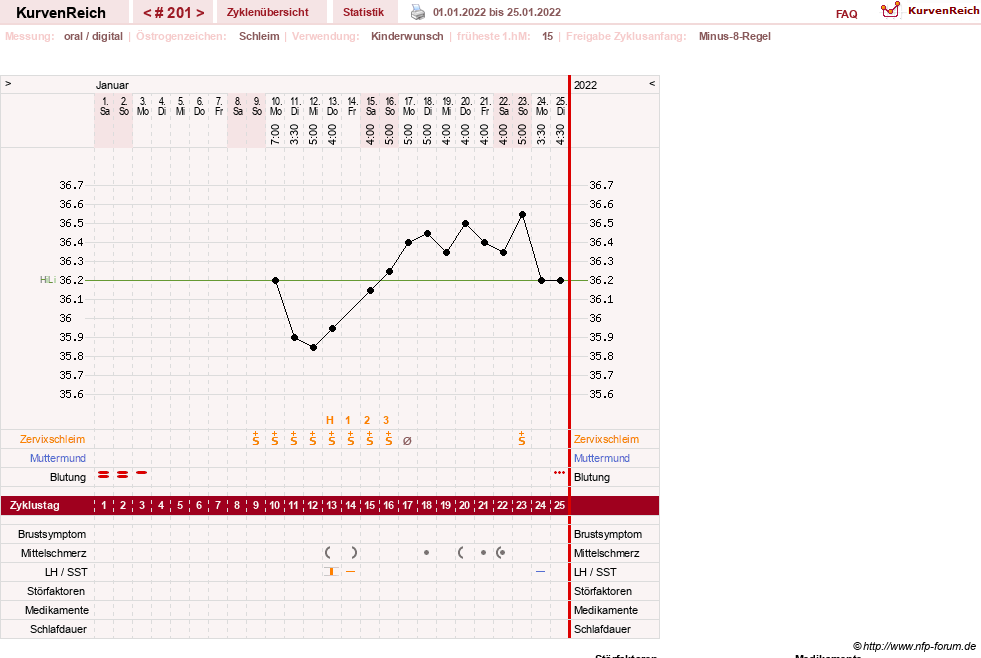981x658 pixels.
Task: Click the oral / digital measurement value
Action: pos(93,36)
